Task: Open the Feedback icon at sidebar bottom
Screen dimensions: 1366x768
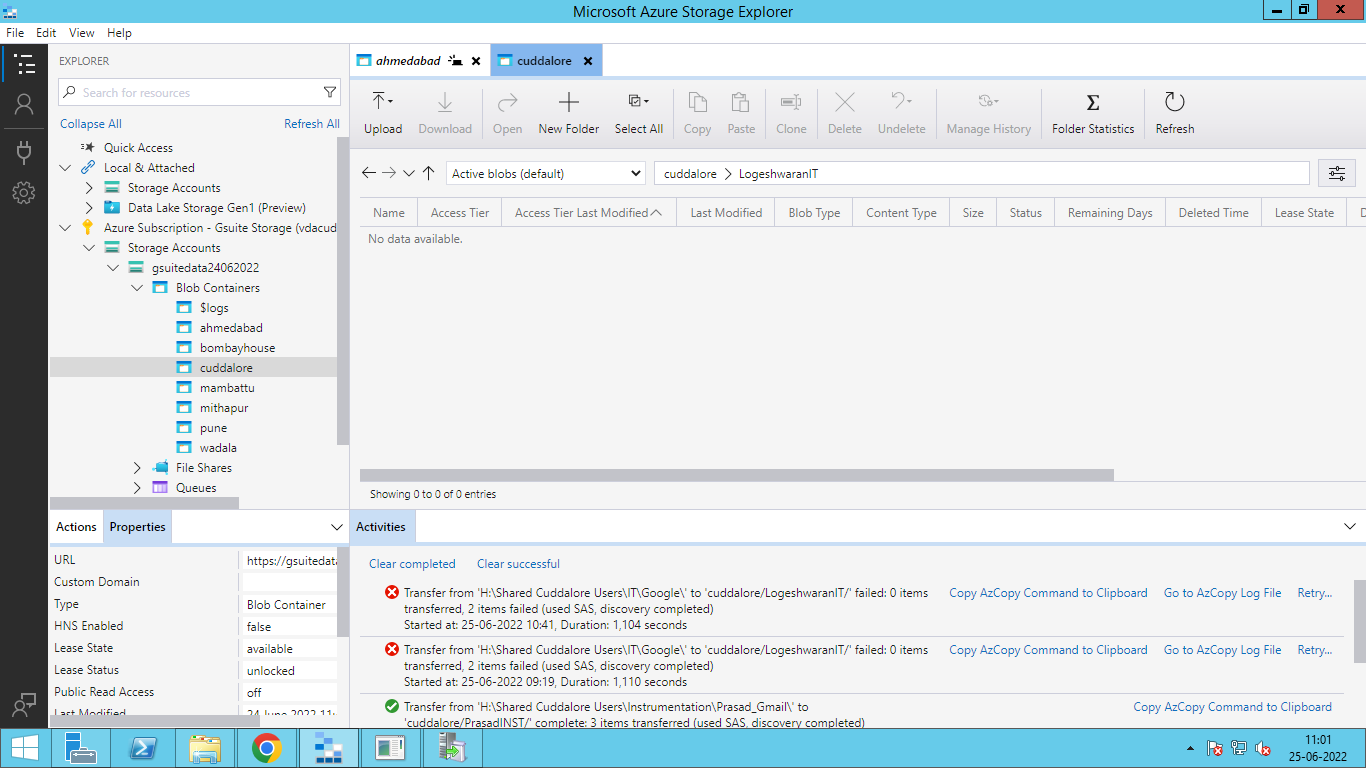Action: 24,705
